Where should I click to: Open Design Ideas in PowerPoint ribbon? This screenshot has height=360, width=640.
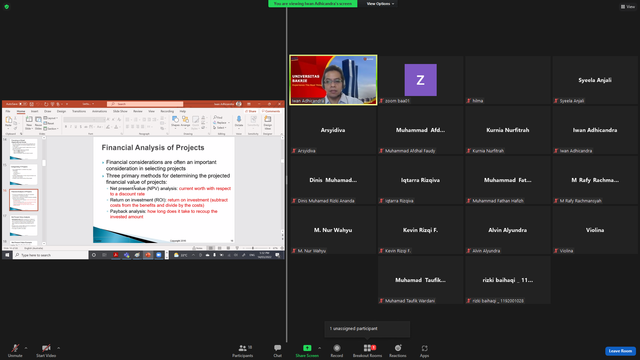coord(268,122)
